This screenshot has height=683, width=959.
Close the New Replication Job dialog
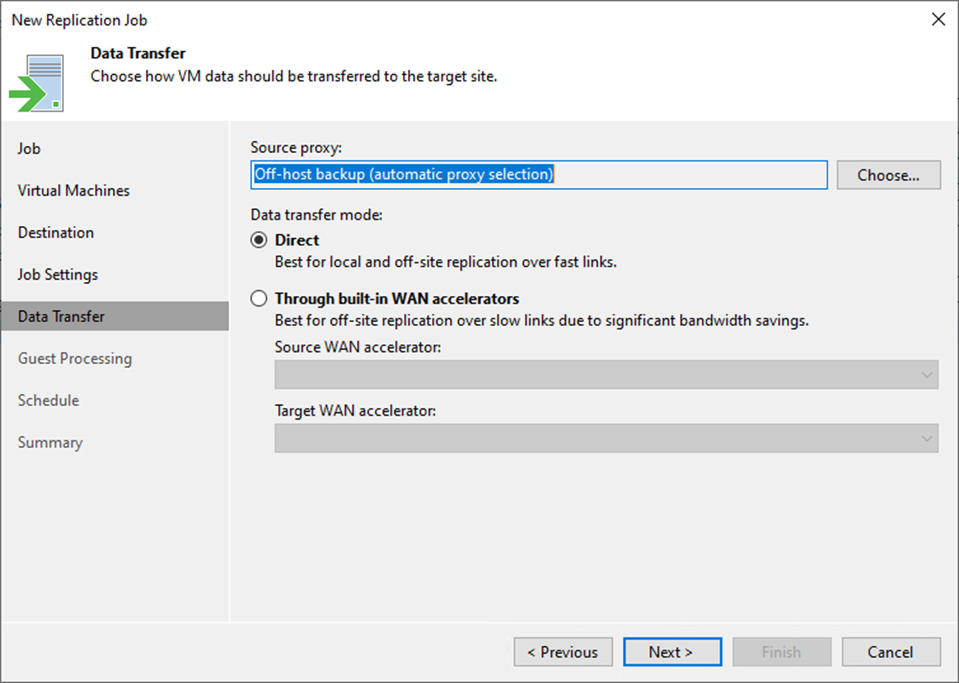[x=938, y=20]
